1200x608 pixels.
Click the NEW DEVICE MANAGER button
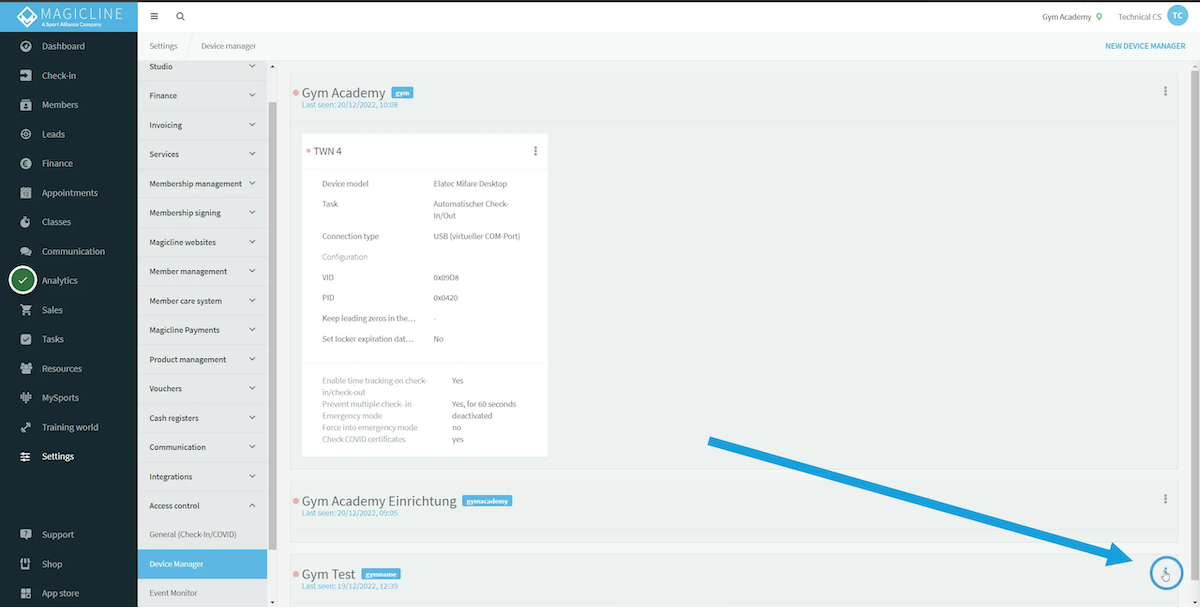pos(1144,46)
